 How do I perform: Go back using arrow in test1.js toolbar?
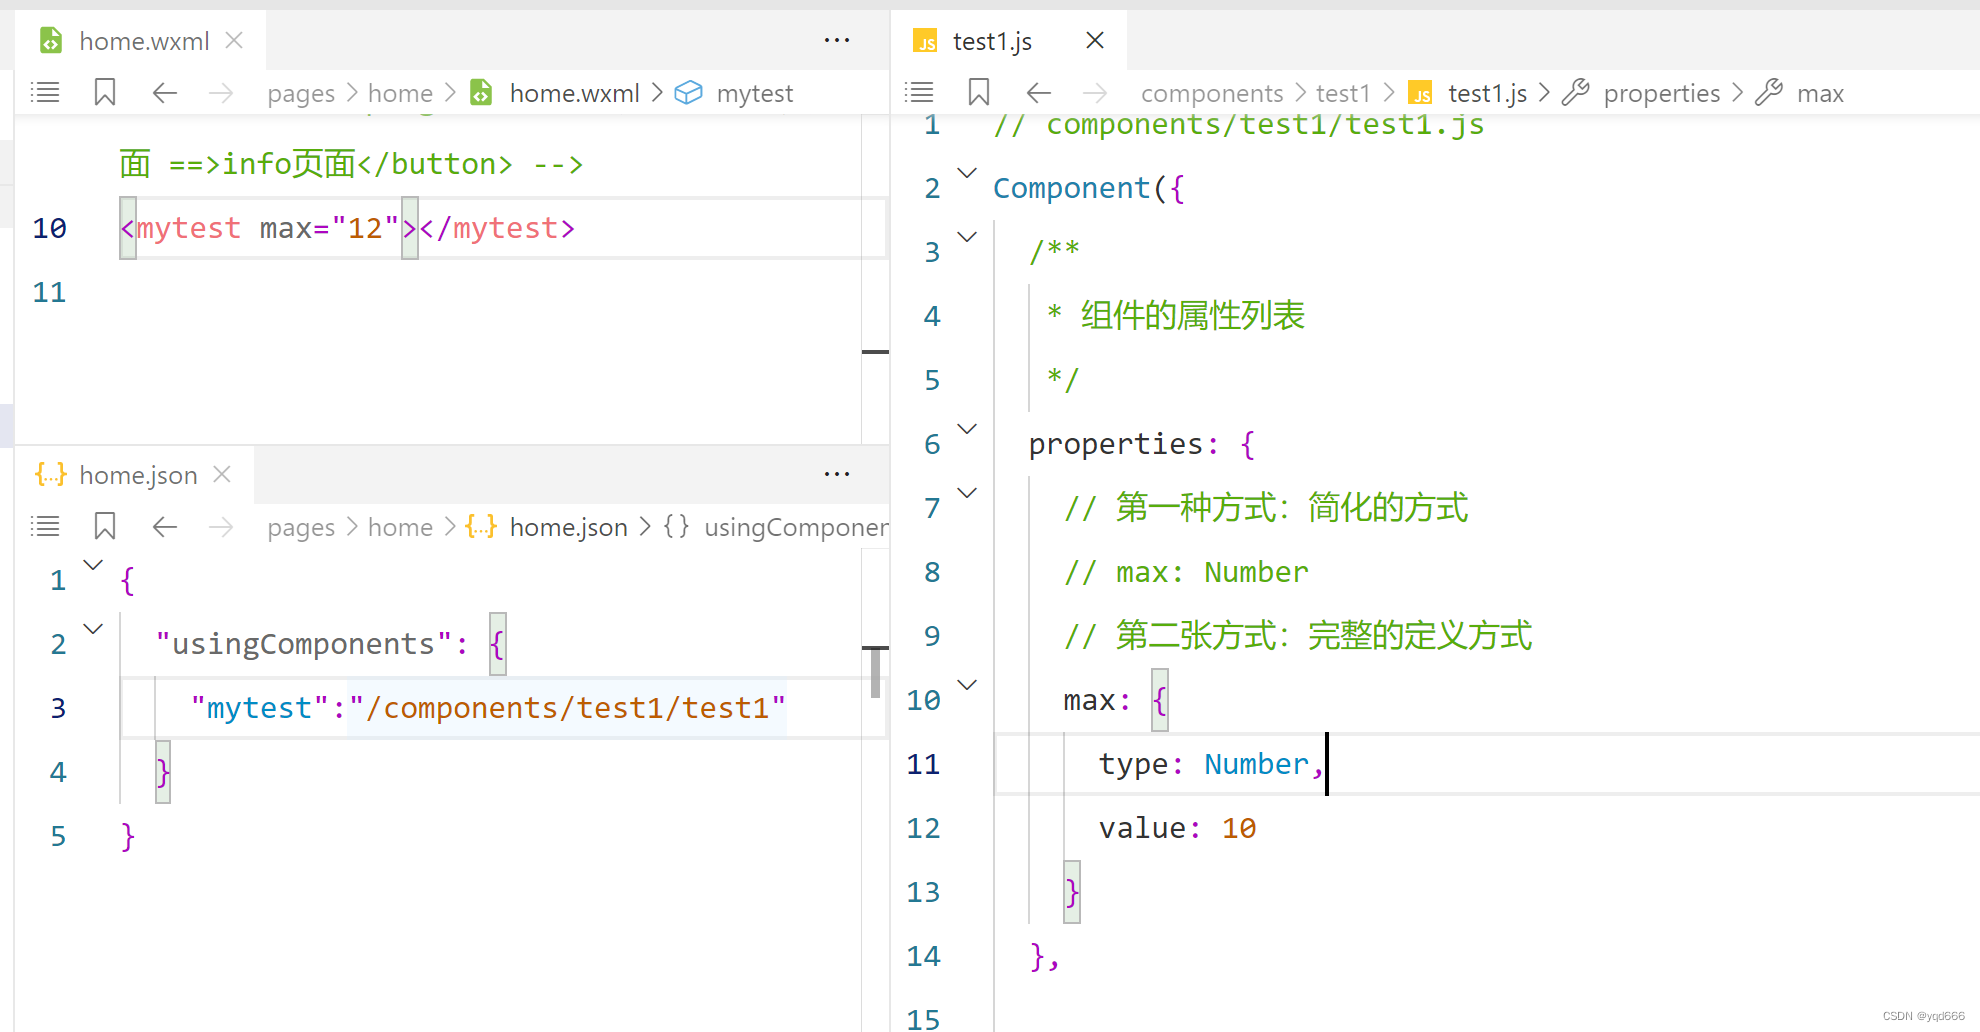(1038, 93)
